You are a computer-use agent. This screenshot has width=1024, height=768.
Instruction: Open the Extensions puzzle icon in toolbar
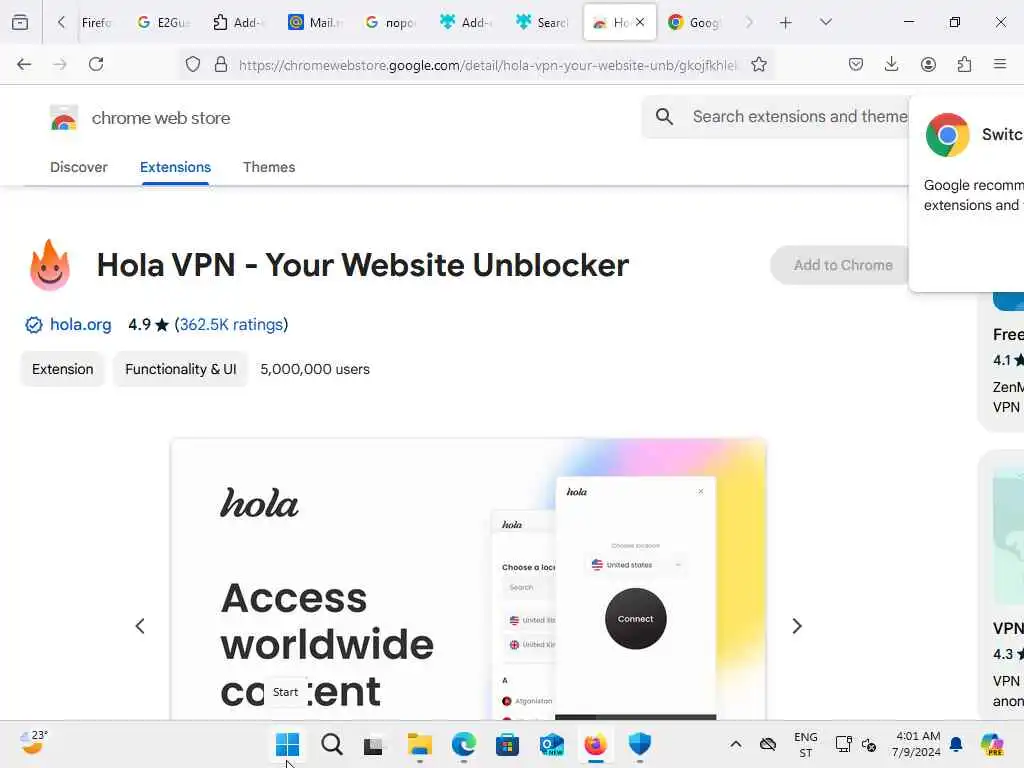964,64
